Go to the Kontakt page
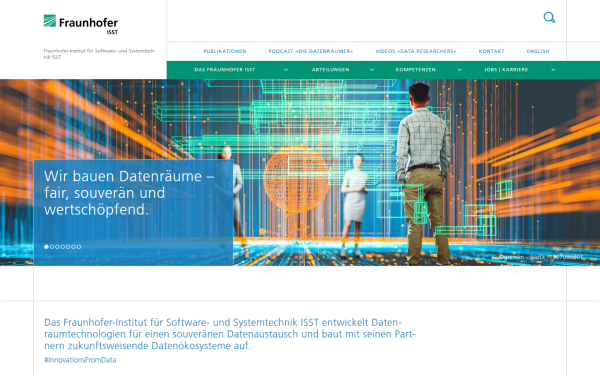Viewport: 600px width, 375px height. 491,51
